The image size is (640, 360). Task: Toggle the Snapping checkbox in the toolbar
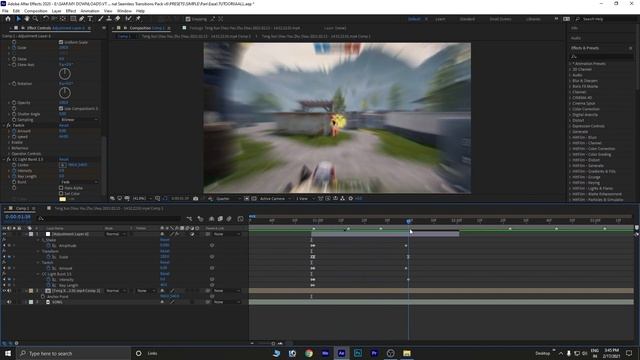[188, 19]
